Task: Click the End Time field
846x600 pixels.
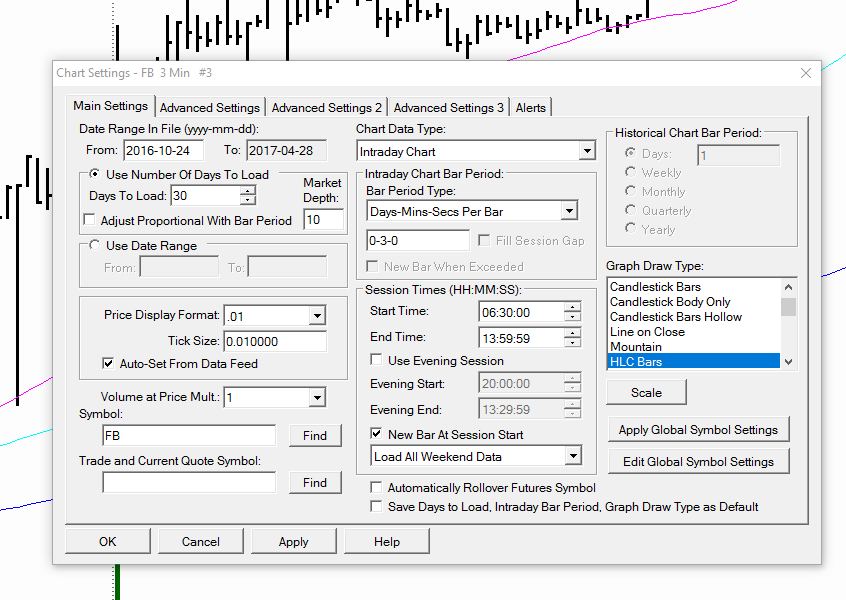Action: point(522,338)
